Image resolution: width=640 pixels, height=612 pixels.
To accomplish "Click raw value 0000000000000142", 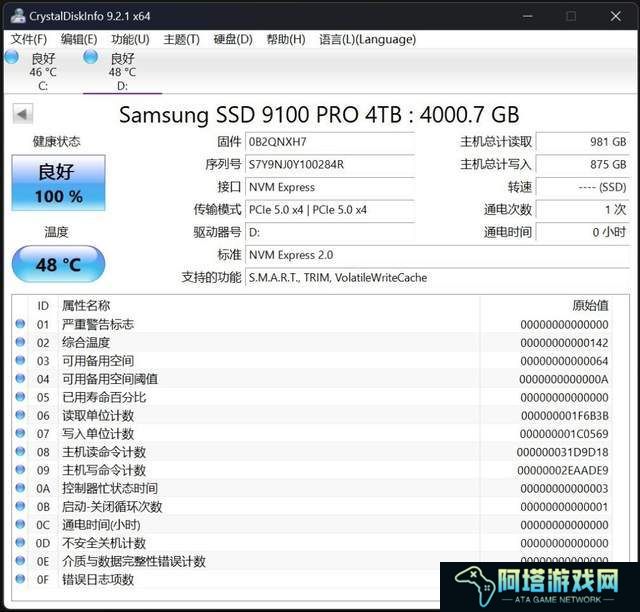I will point(564,343).
